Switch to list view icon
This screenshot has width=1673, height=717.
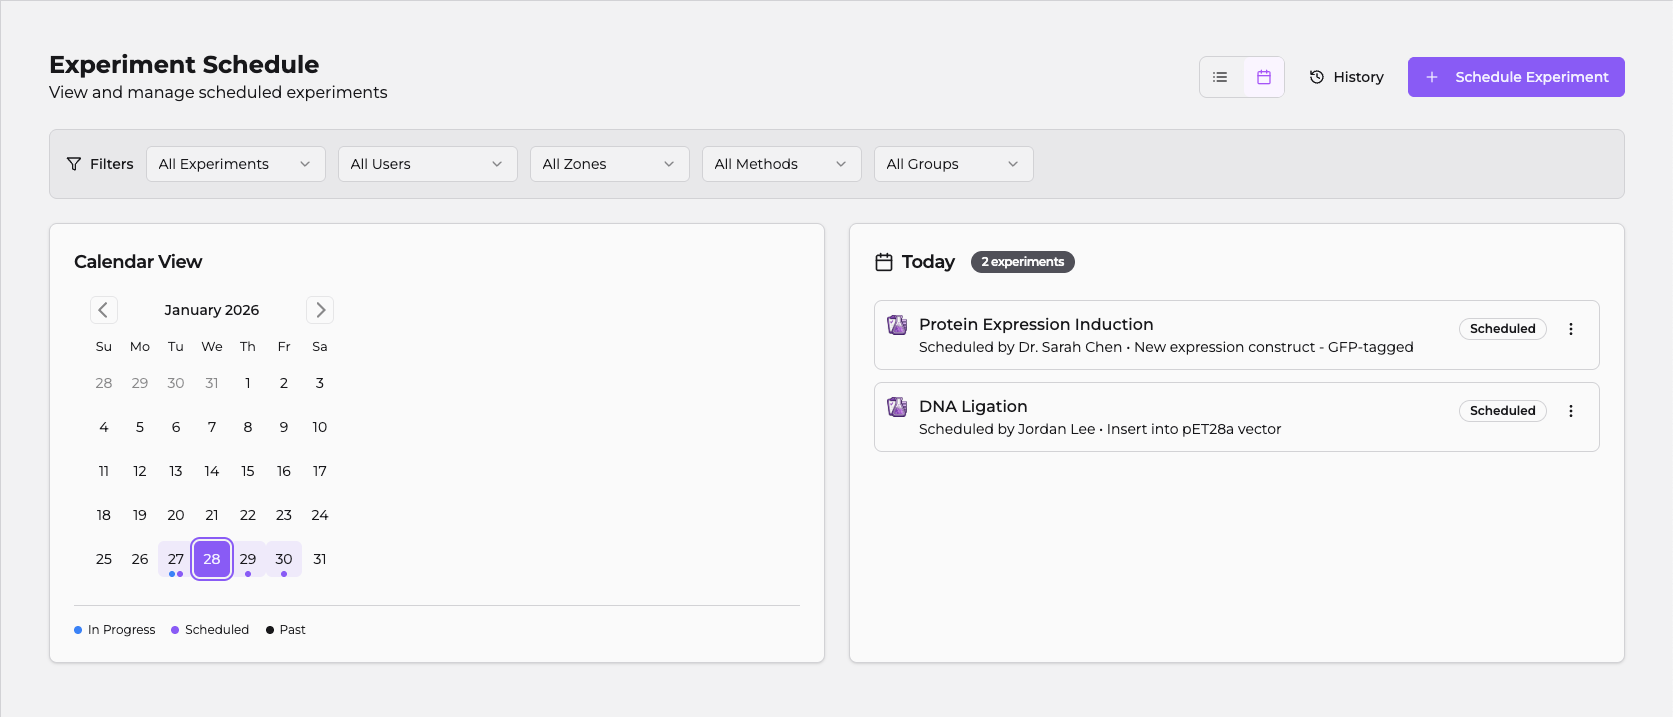(1220, 77)
